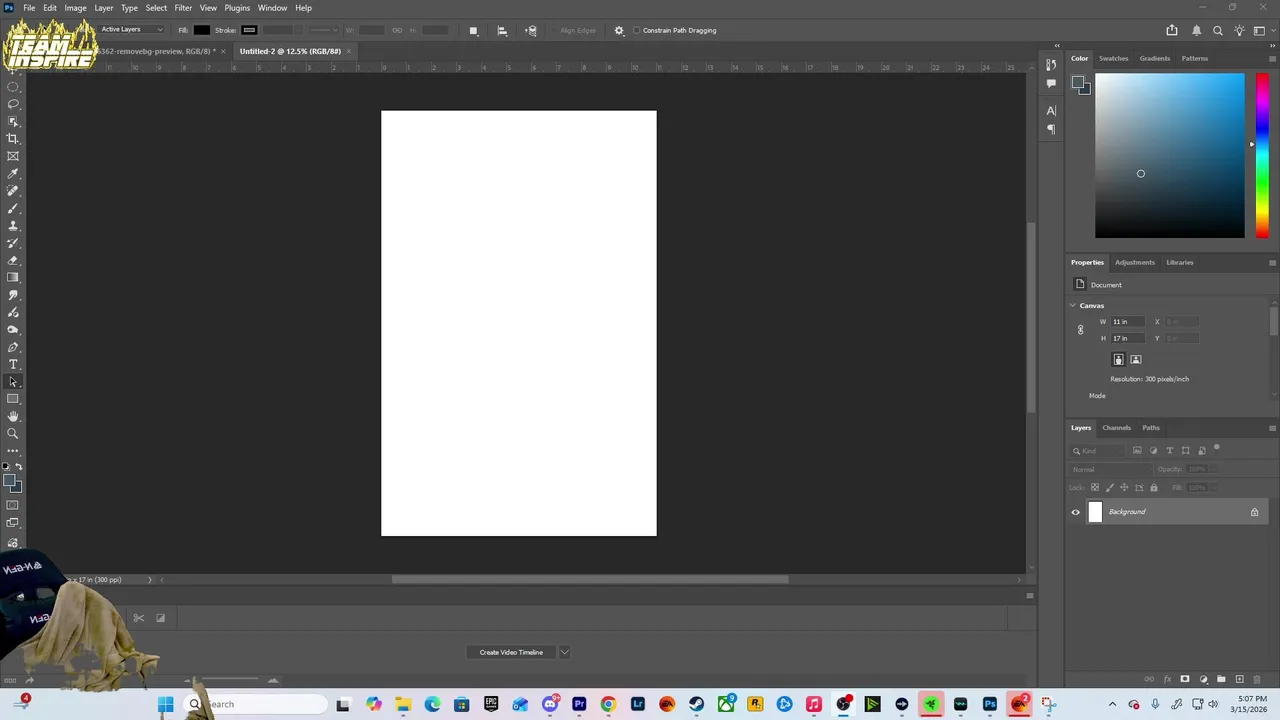Select the Eyedropper tool

(13, 174)
